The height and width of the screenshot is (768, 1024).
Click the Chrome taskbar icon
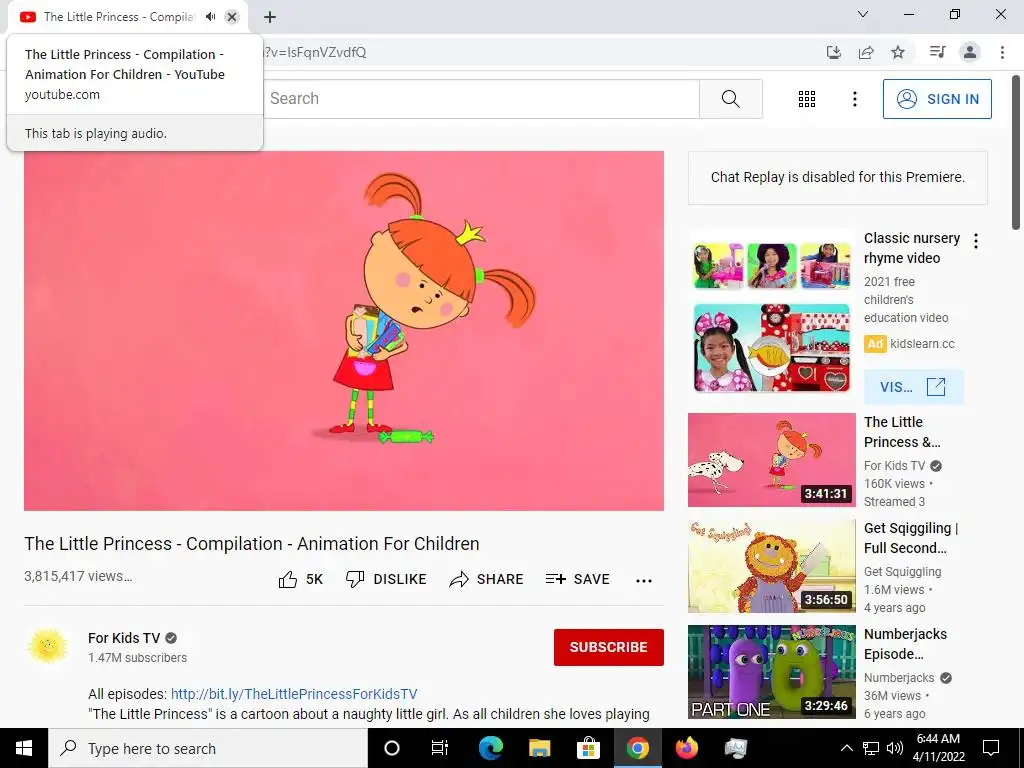[x=637, y=748]
